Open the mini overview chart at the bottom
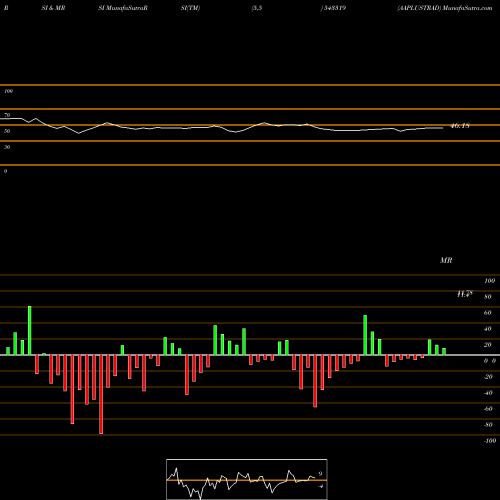This screenshot has height=500, width=500. pos(247,479)
